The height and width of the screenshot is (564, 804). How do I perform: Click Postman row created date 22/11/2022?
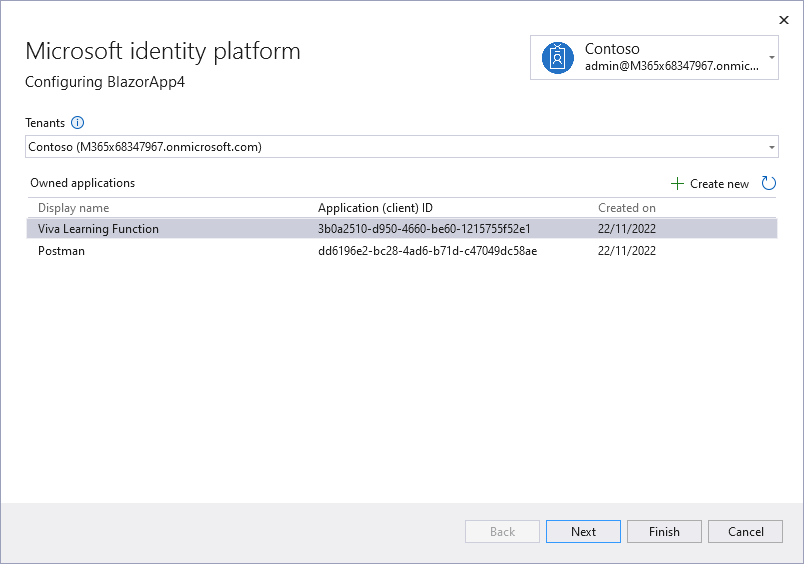627,251
